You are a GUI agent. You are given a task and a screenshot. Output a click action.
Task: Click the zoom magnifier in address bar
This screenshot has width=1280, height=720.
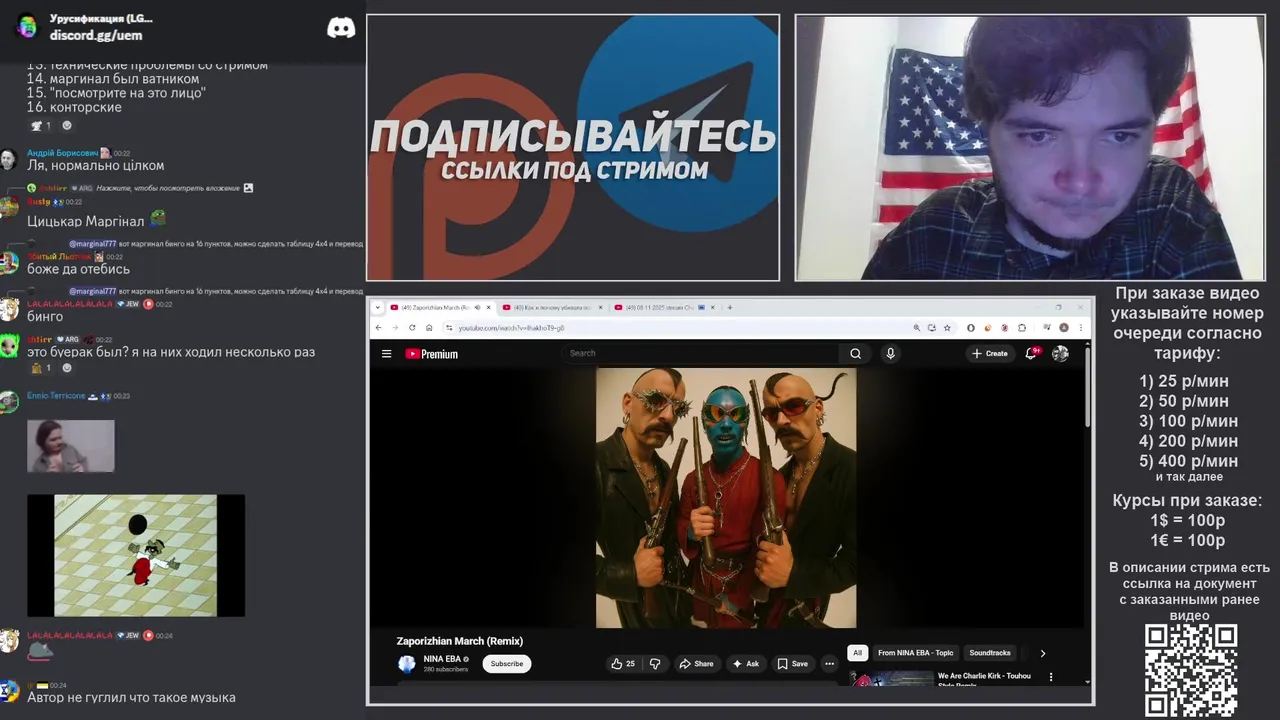(916, 327)
